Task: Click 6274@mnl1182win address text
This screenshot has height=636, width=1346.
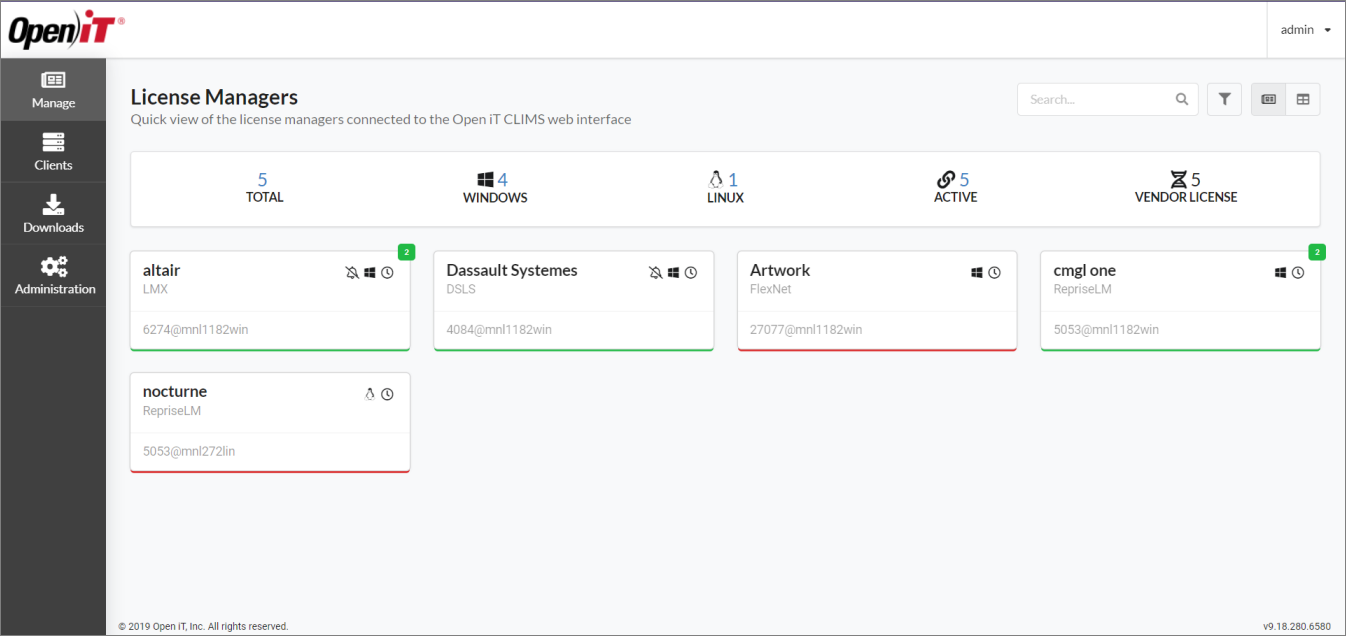Action: coord(195,329)
